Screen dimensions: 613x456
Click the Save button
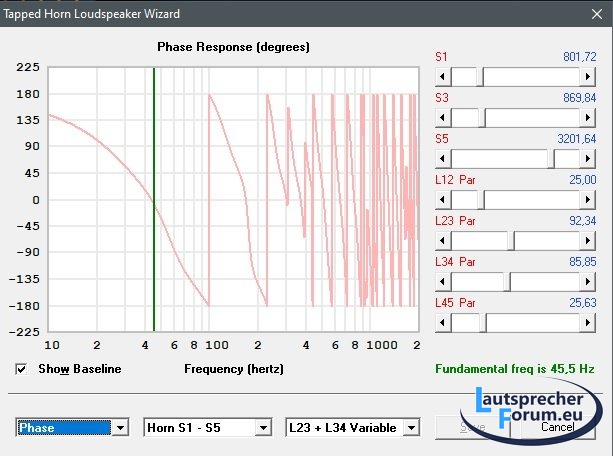click(x=474, y=427)
